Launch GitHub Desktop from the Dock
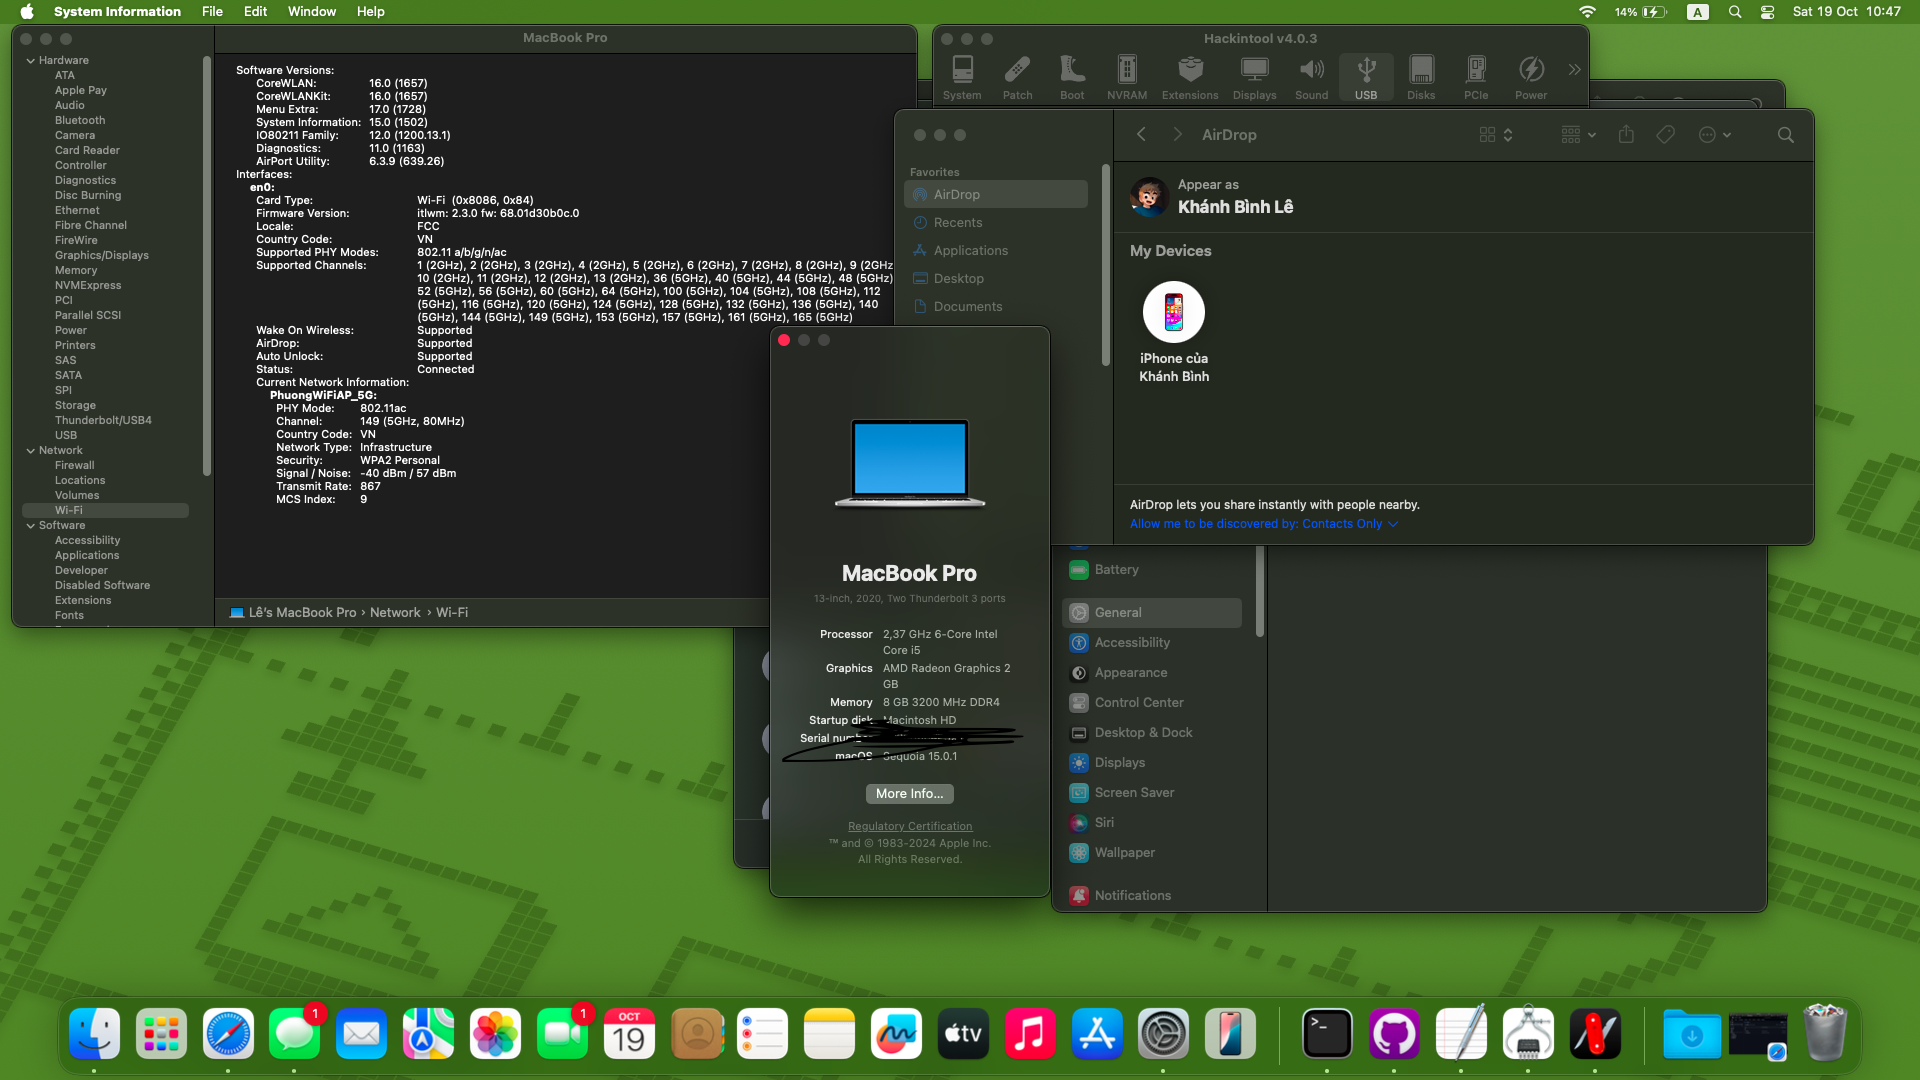Image resolution: width=1920 pixels, height=1080 pixels. [1394, 1033]
